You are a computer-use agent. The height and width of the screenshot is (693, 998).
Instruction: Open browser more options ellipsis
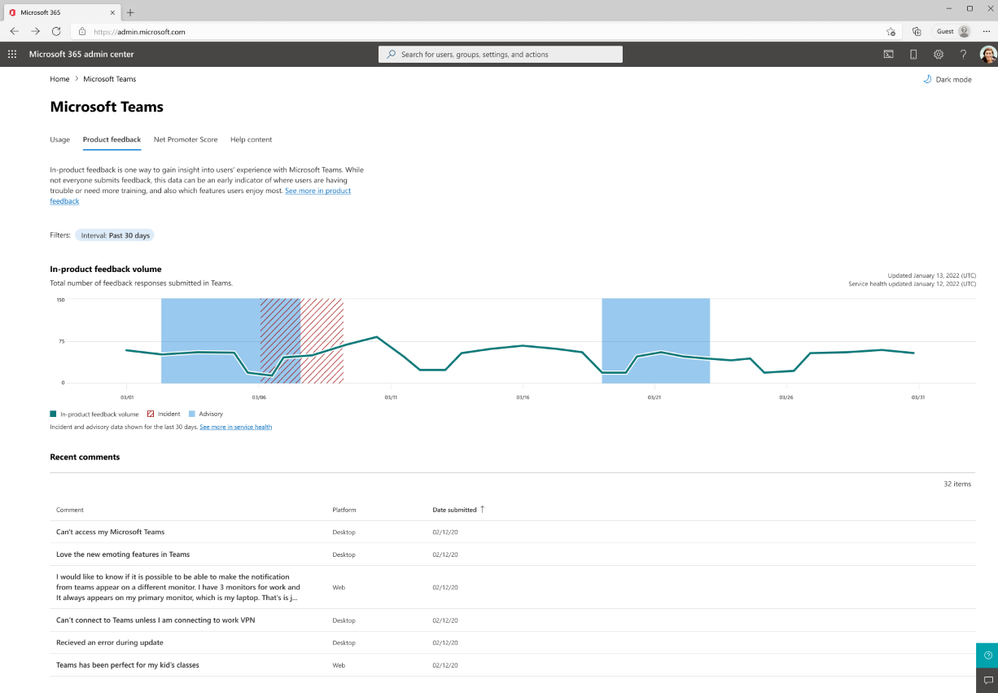[x=986, y=31]
